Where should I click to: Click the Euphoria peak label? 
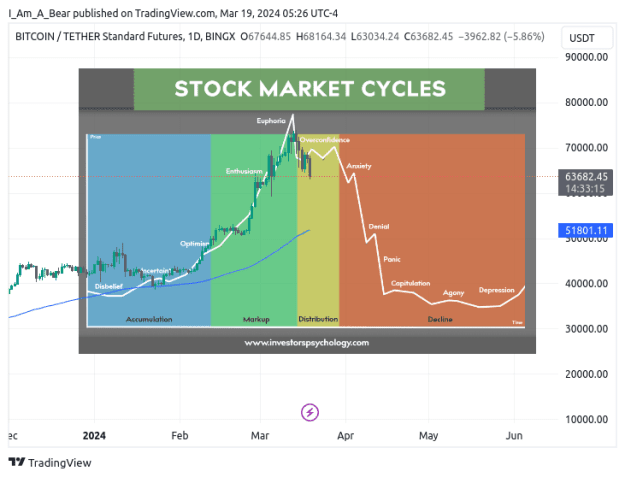point(271,121)
